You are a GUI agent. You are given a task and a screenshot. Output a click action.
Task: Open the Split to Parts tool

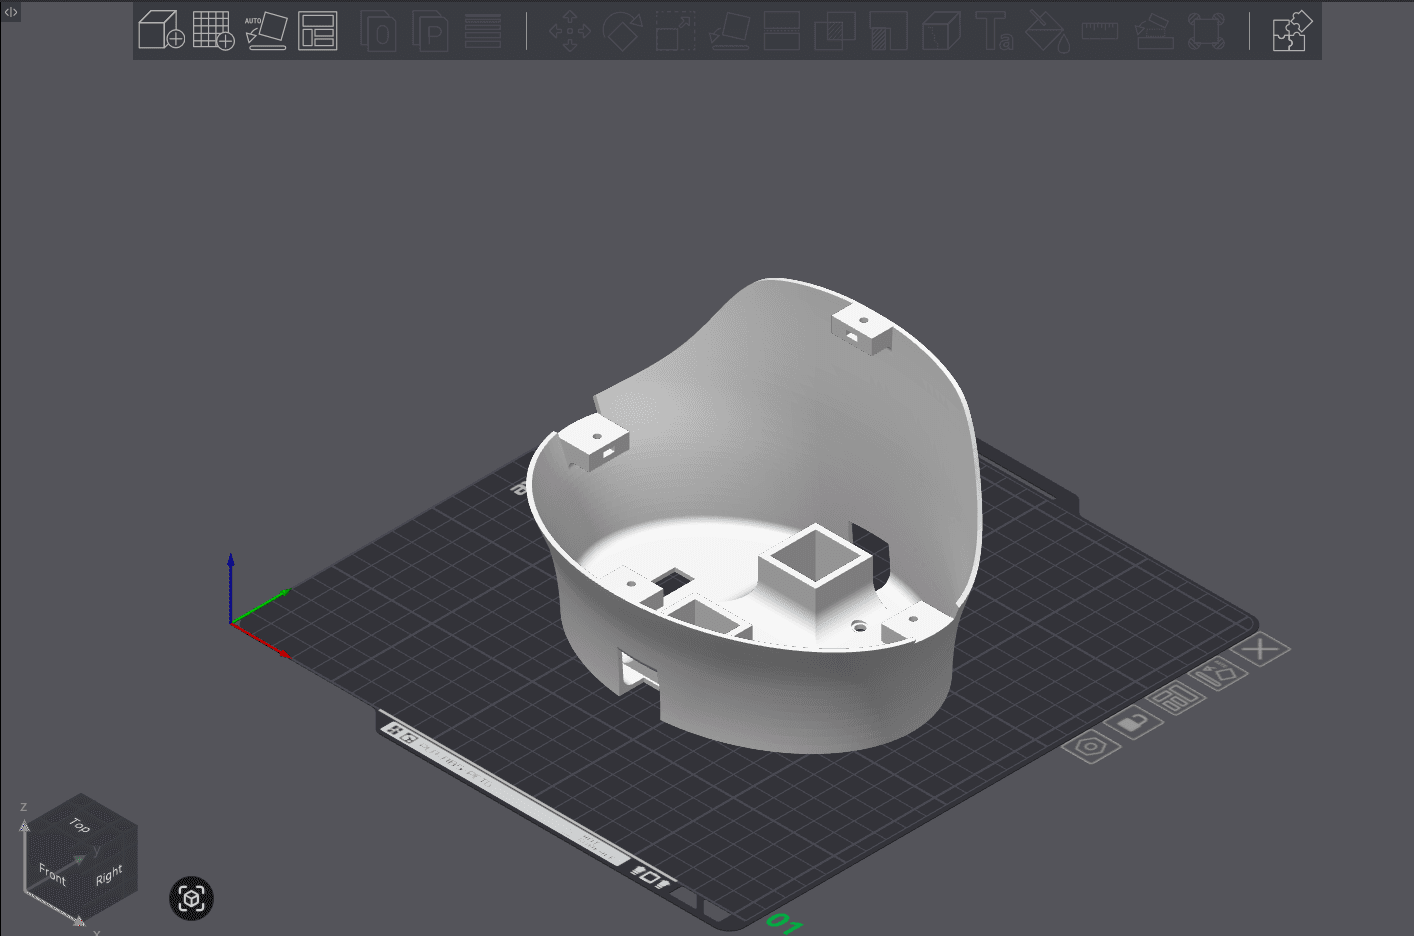[940, 31]
